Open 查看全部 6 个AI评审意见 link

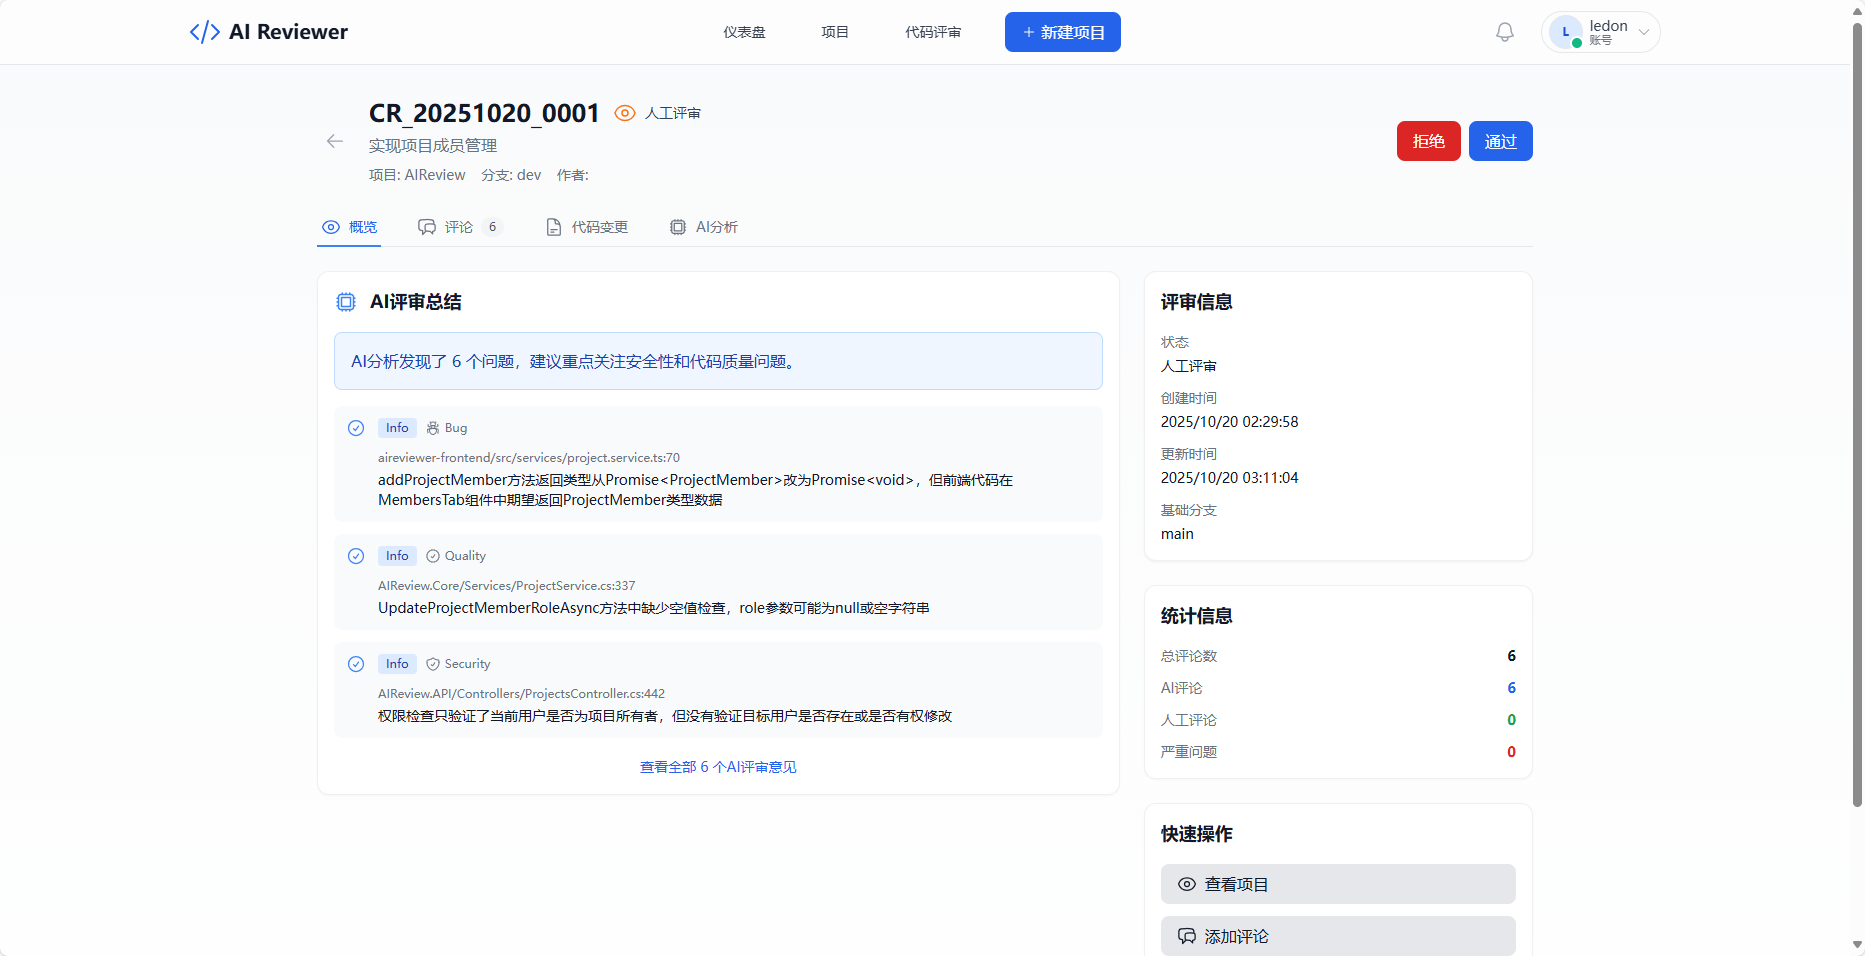717,766
